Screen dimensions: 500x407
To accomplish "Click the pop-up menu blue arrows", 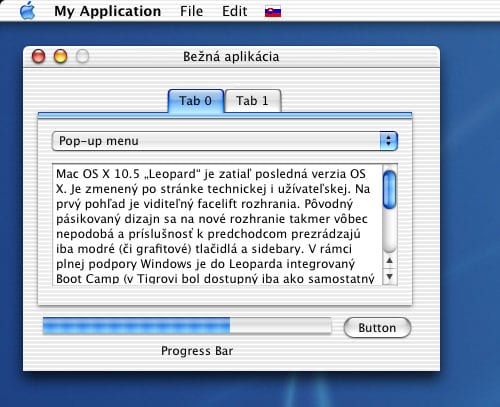I will [x=389, y=141].
